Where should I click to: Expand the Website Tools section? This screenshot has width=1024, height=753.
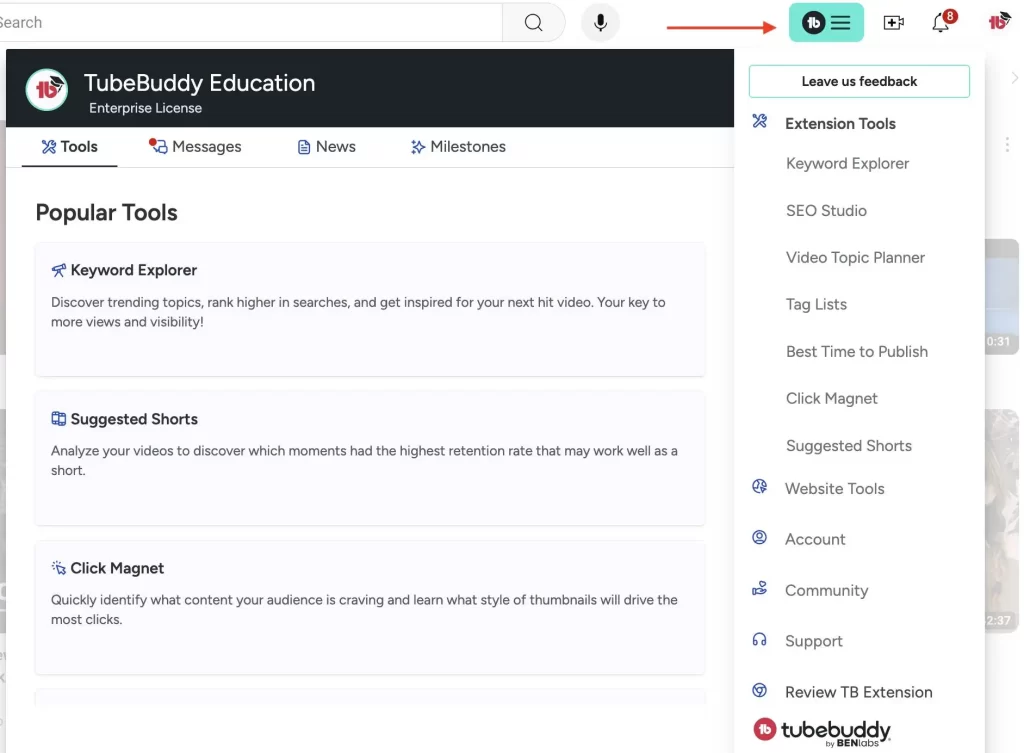pyautogui.click(x=834, y=489)
